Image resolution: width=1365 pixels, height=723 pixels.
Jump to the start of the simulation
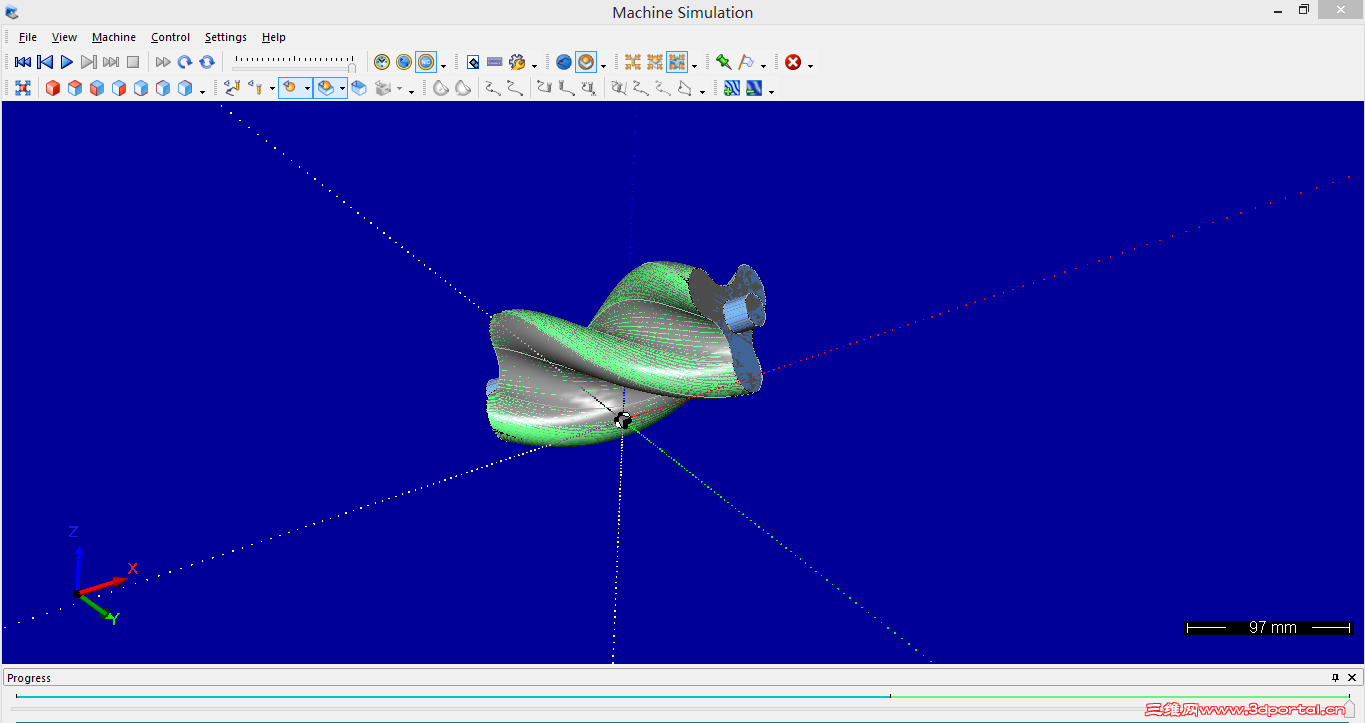[x=23, y=62]
